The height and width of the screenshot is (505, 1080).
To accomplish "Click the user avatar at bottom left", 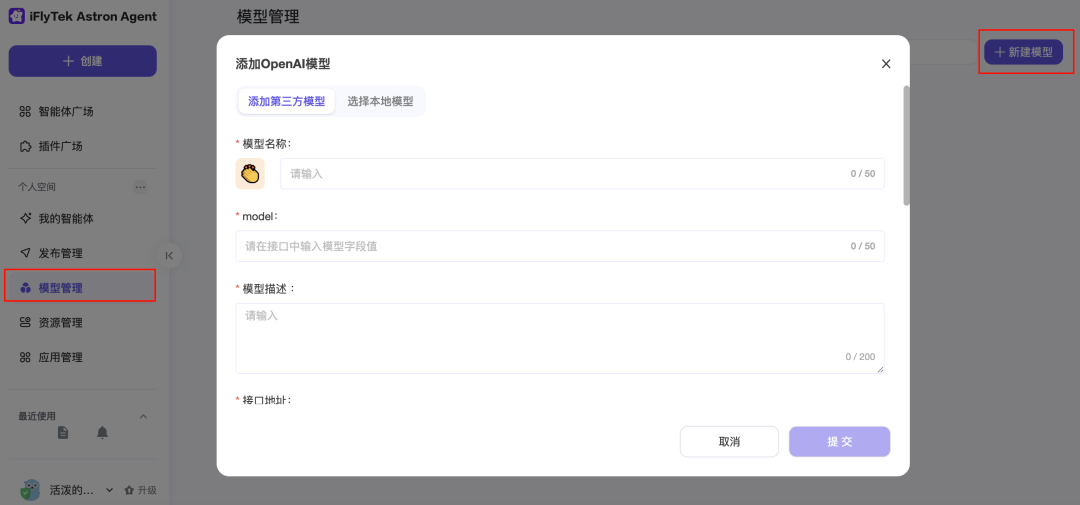I will 30,490.
